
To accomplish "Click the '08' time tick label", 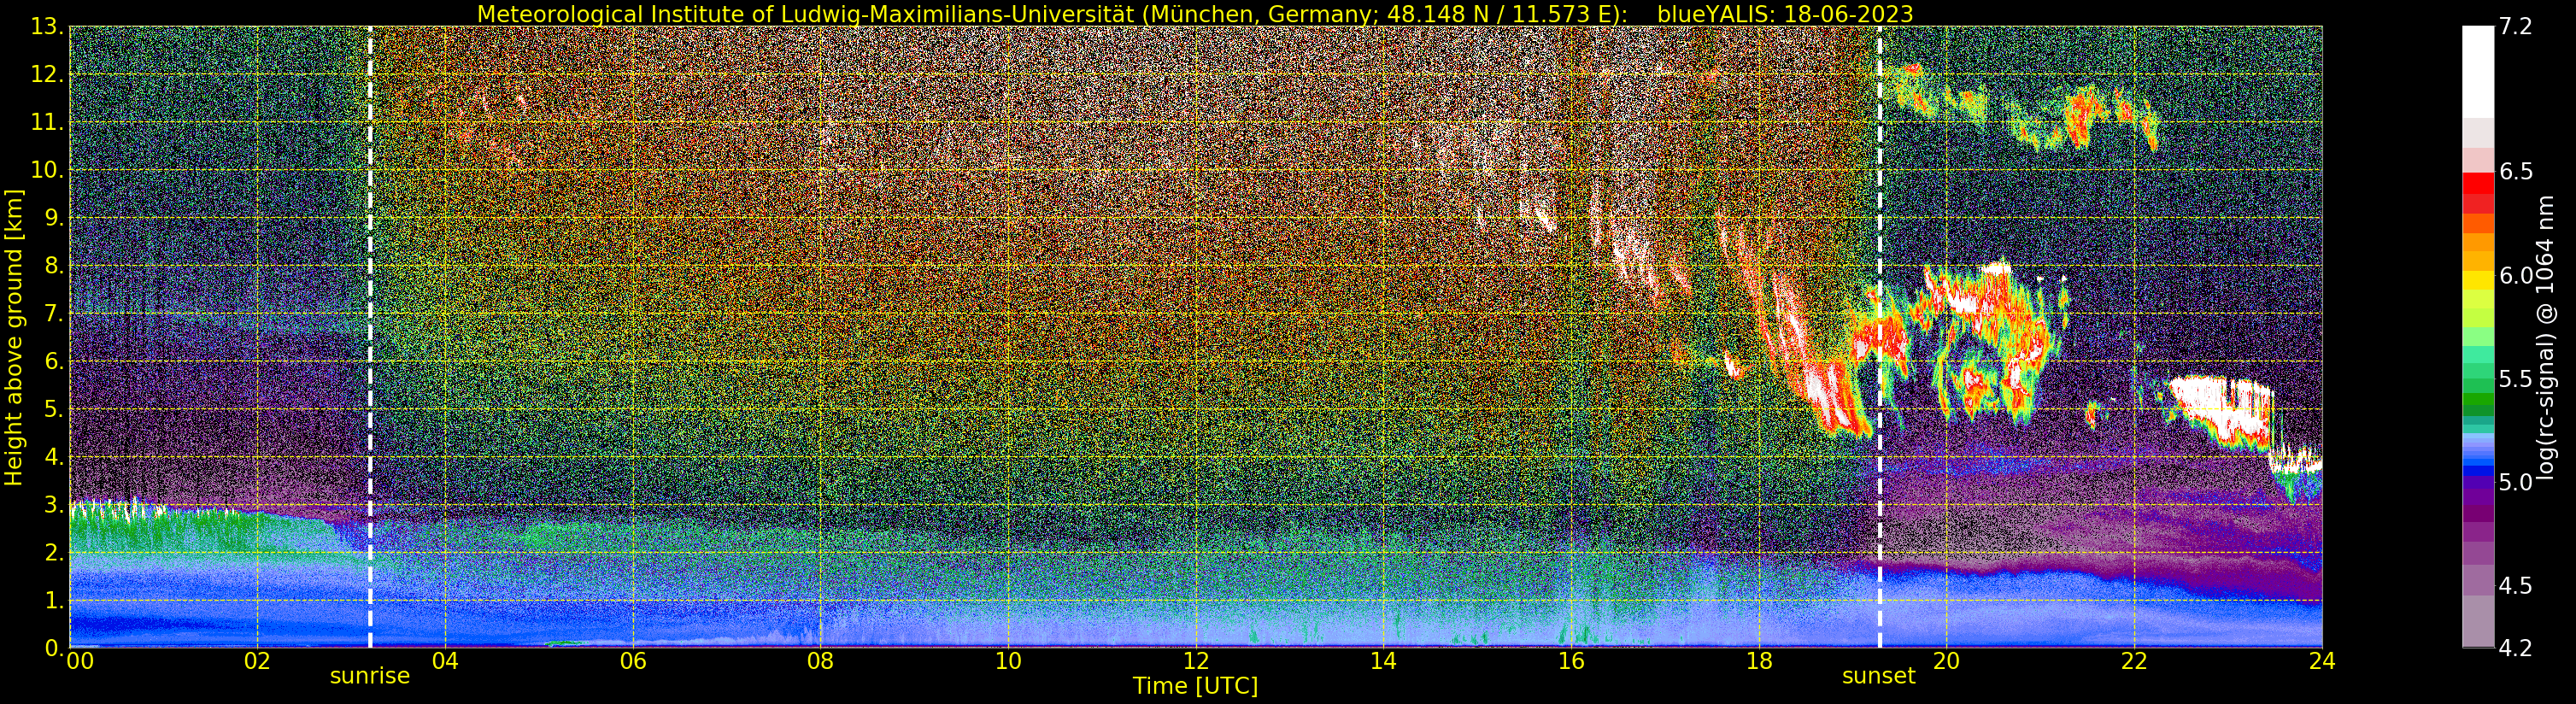I will click(x=820, y=661).
